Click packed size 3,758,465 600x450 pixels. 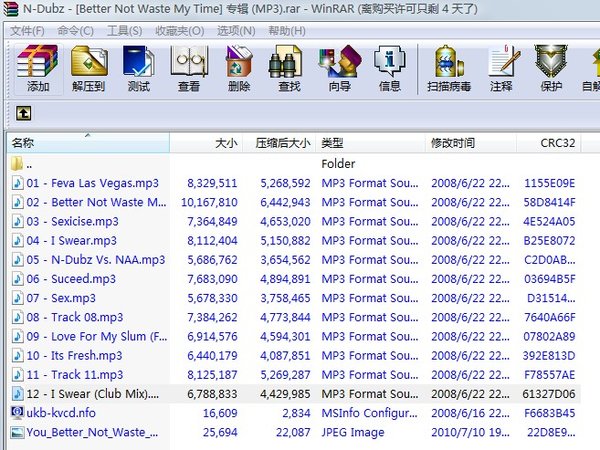[x=285, y=298]
